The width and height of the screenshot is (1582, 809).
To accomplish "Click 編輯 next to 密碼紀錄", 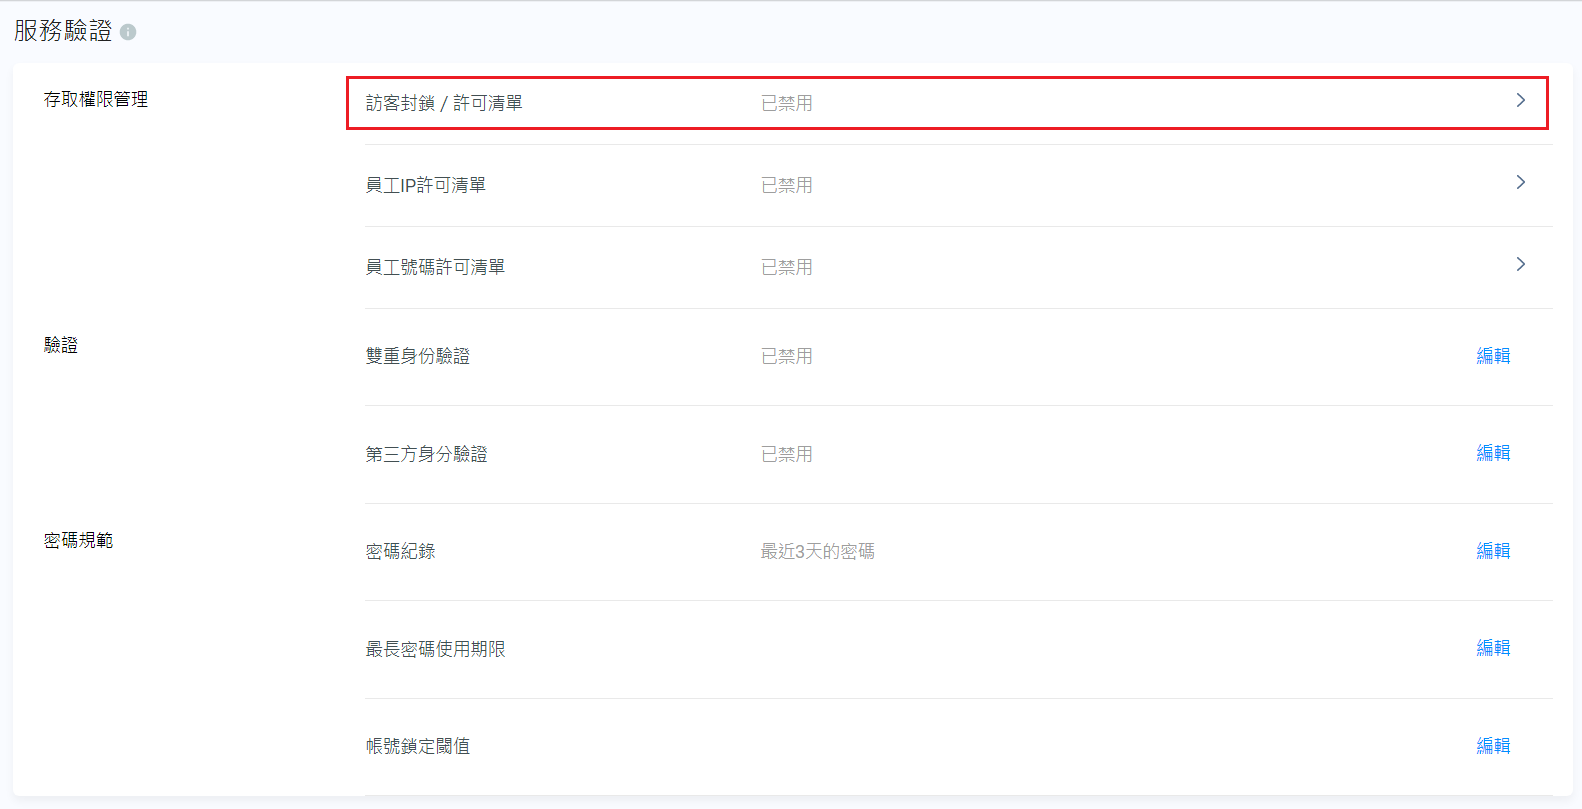I will coord(1493,551).
